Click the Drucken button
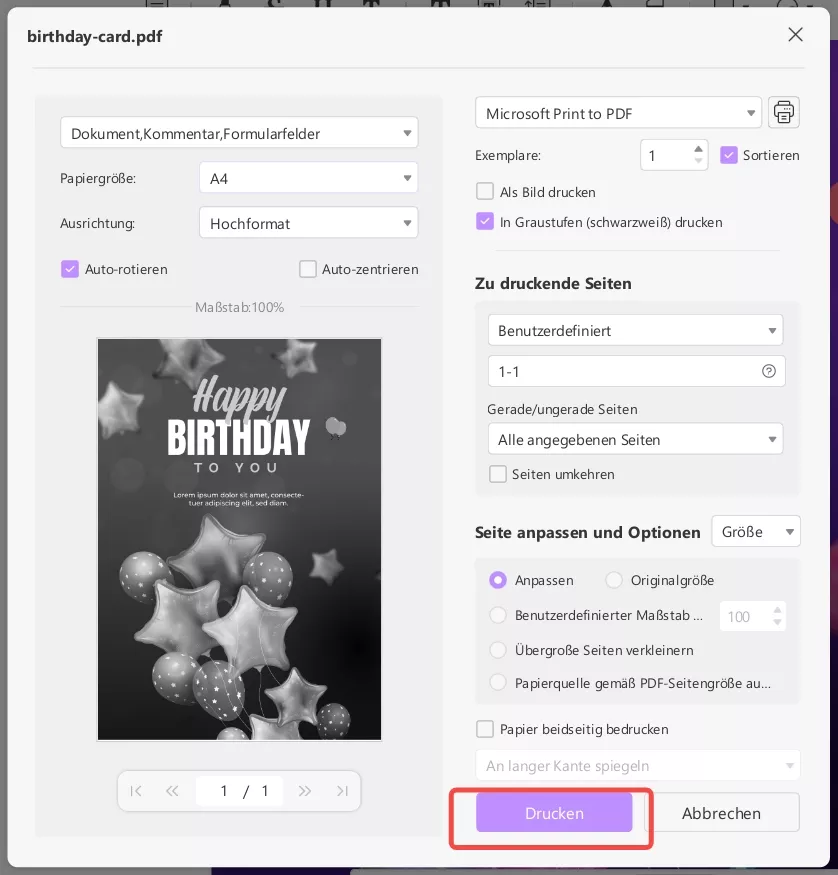This screenshot has height=875, width=838. (x=554, y=813)
